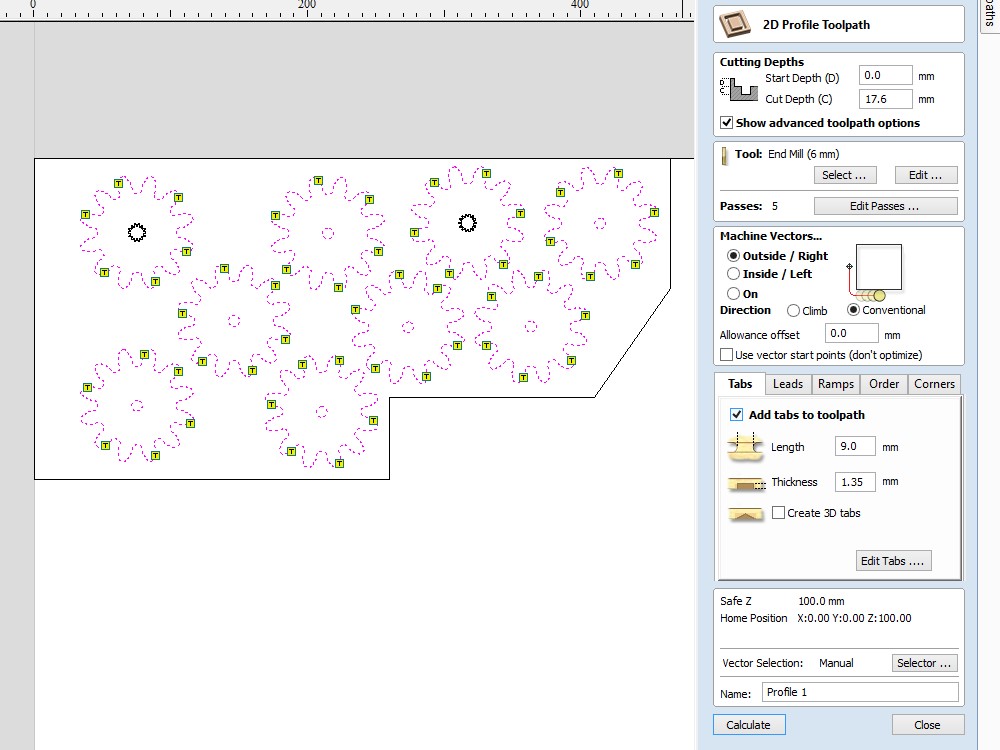Screen dimensions: 1000x750
Task: Click the Edit Tabs button
Action: [x=892, y=561]
